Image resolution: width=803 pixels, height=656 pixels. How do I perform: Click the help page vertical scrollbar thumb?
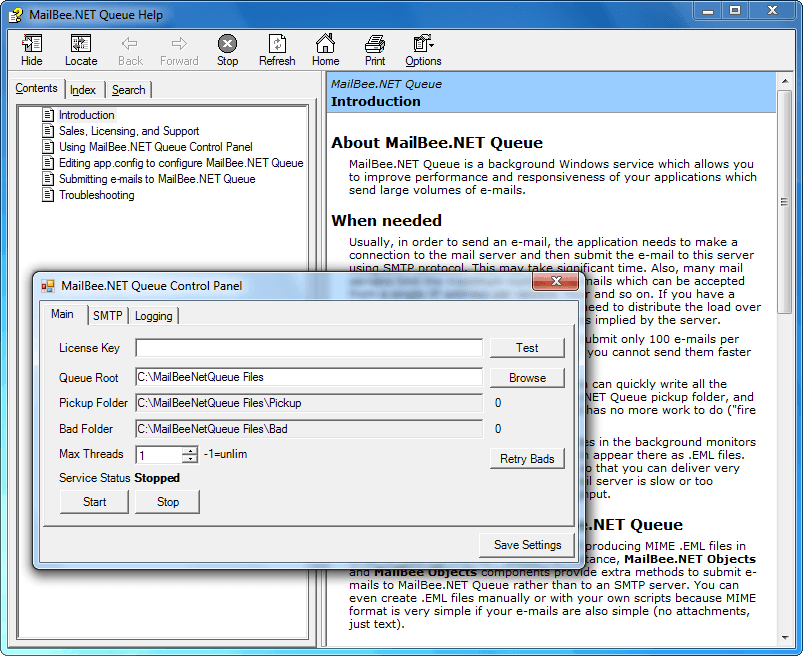click(x=784, y=202)
